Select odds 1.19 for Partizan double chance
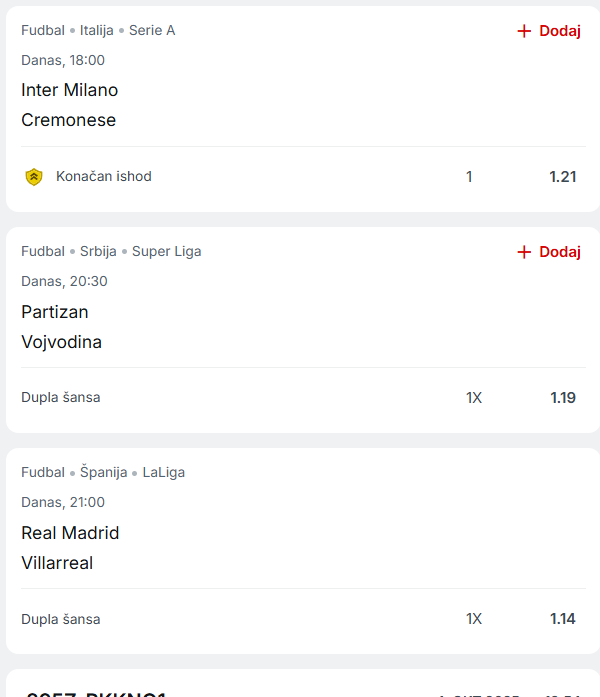The width and height of the screenshot is (600, 697). (x=562, y=398)
